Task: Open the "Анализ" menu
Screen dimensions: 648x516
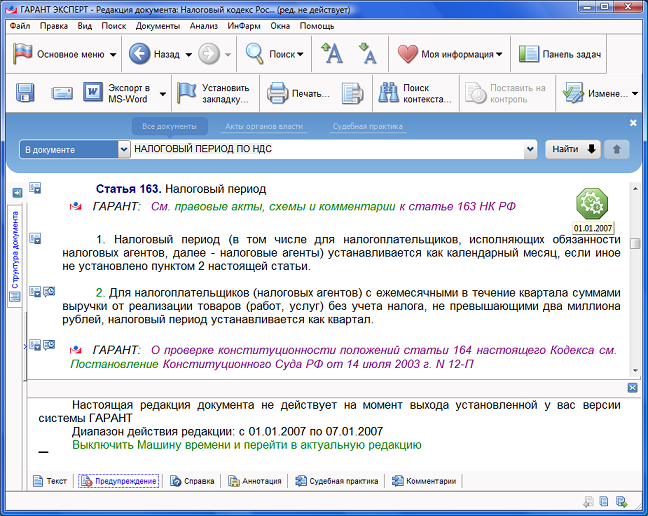Action: (203, 25)
